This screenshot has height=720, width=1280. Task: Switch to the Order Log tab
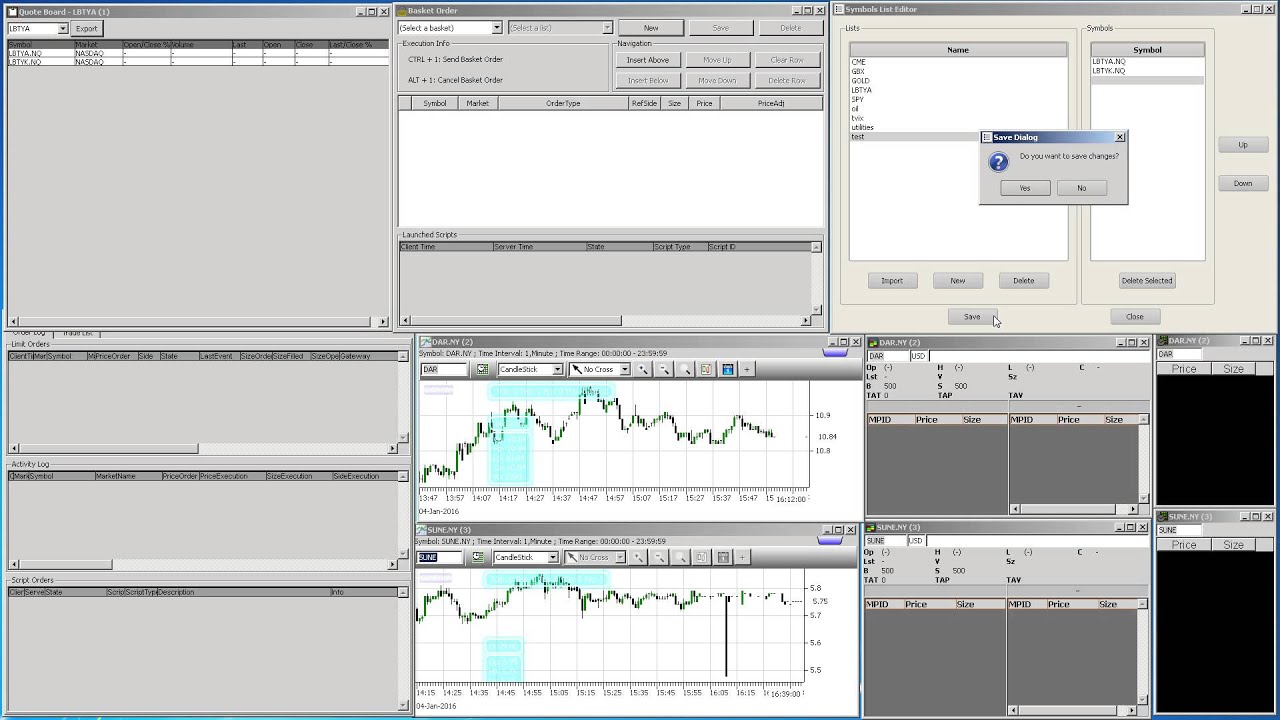29,333
